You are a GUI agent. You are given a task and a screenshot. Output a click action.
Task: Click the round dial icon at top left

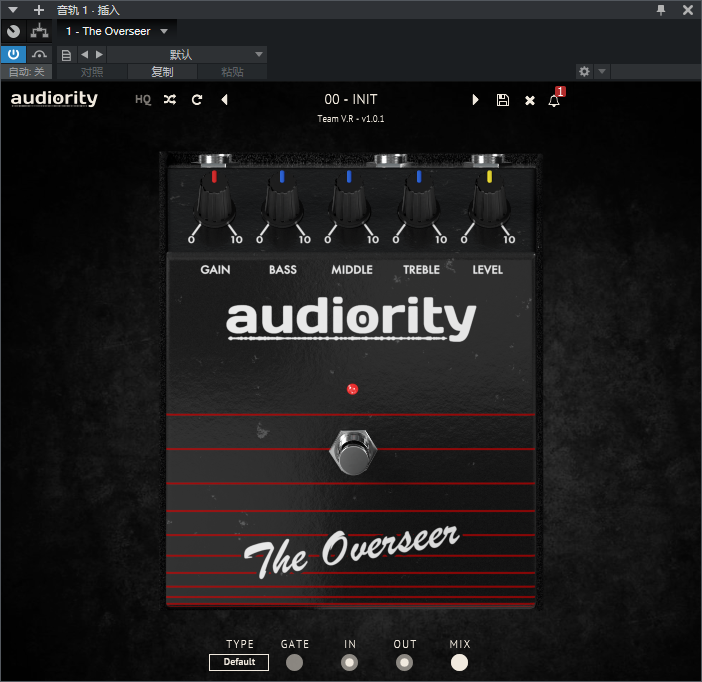pyautogui.click(x=13, y=31)
